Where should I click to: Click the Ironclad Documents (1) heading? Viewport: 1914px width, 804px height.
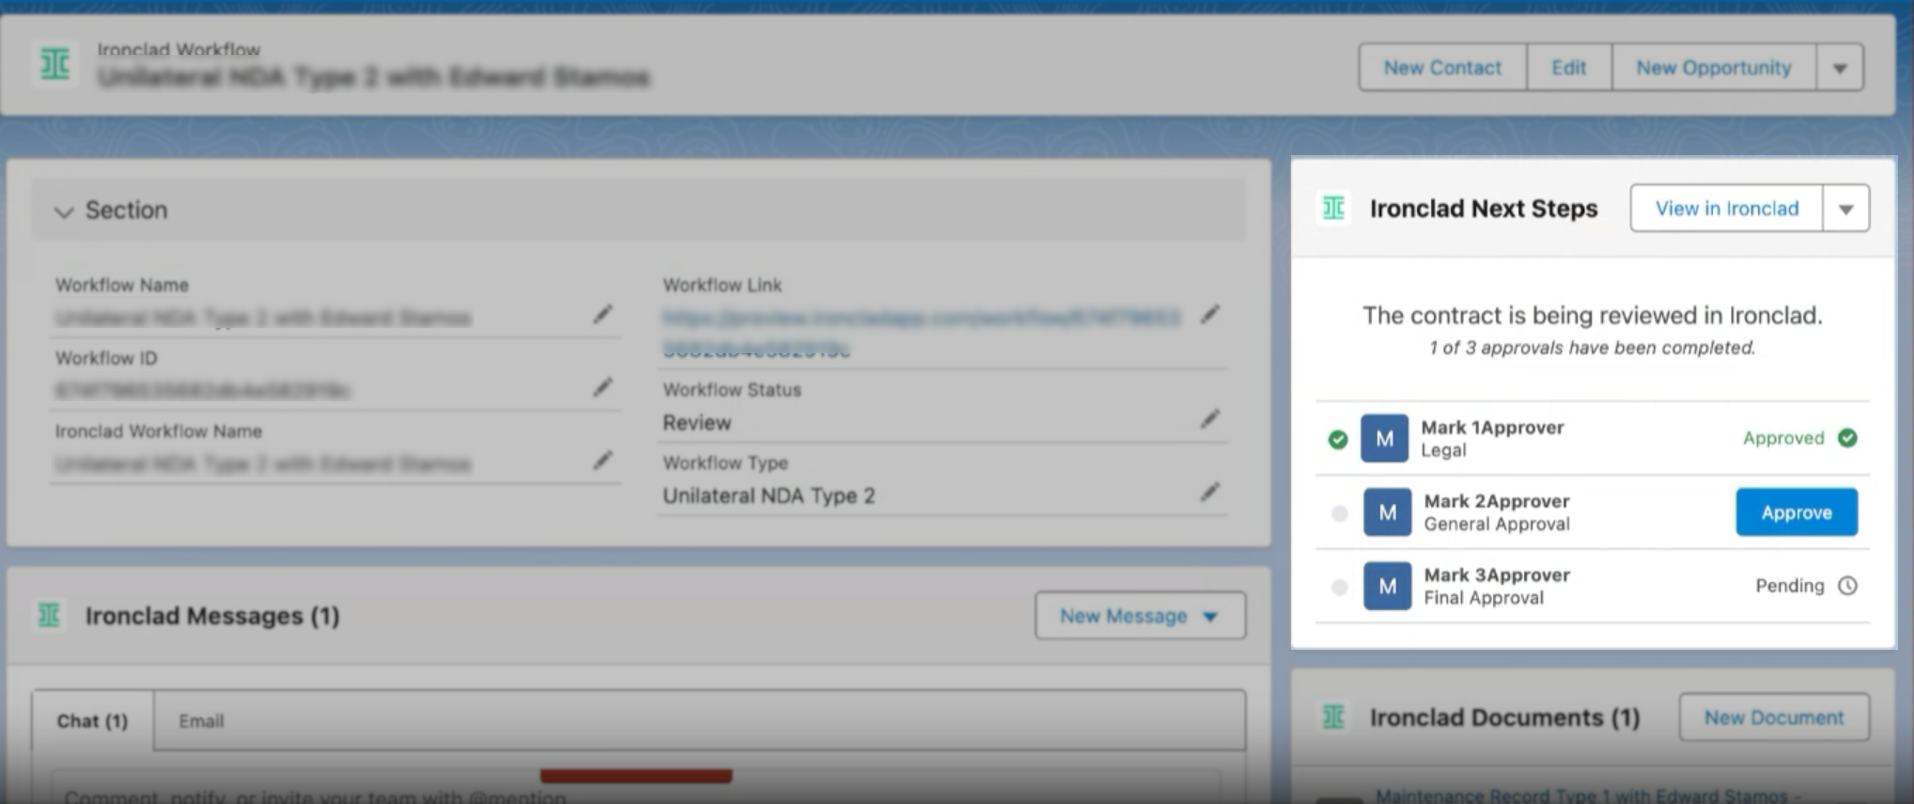point(1505,718)
